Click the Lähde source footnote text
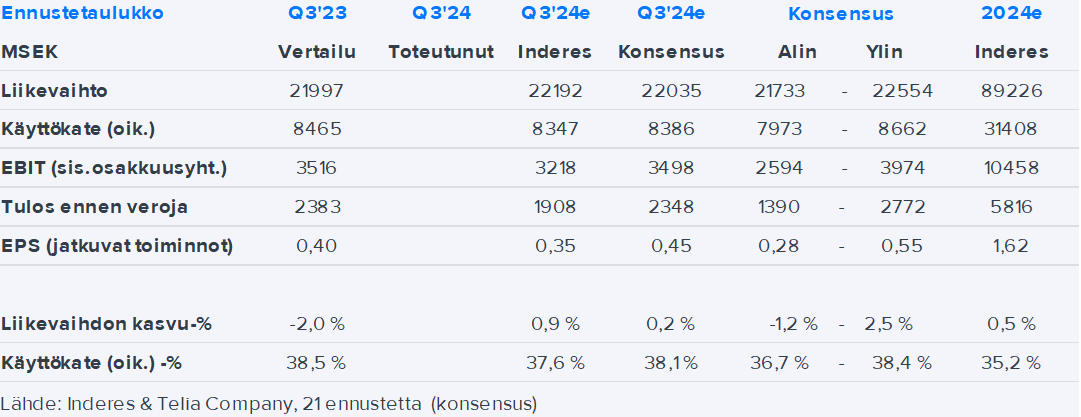 click(270, 404)
